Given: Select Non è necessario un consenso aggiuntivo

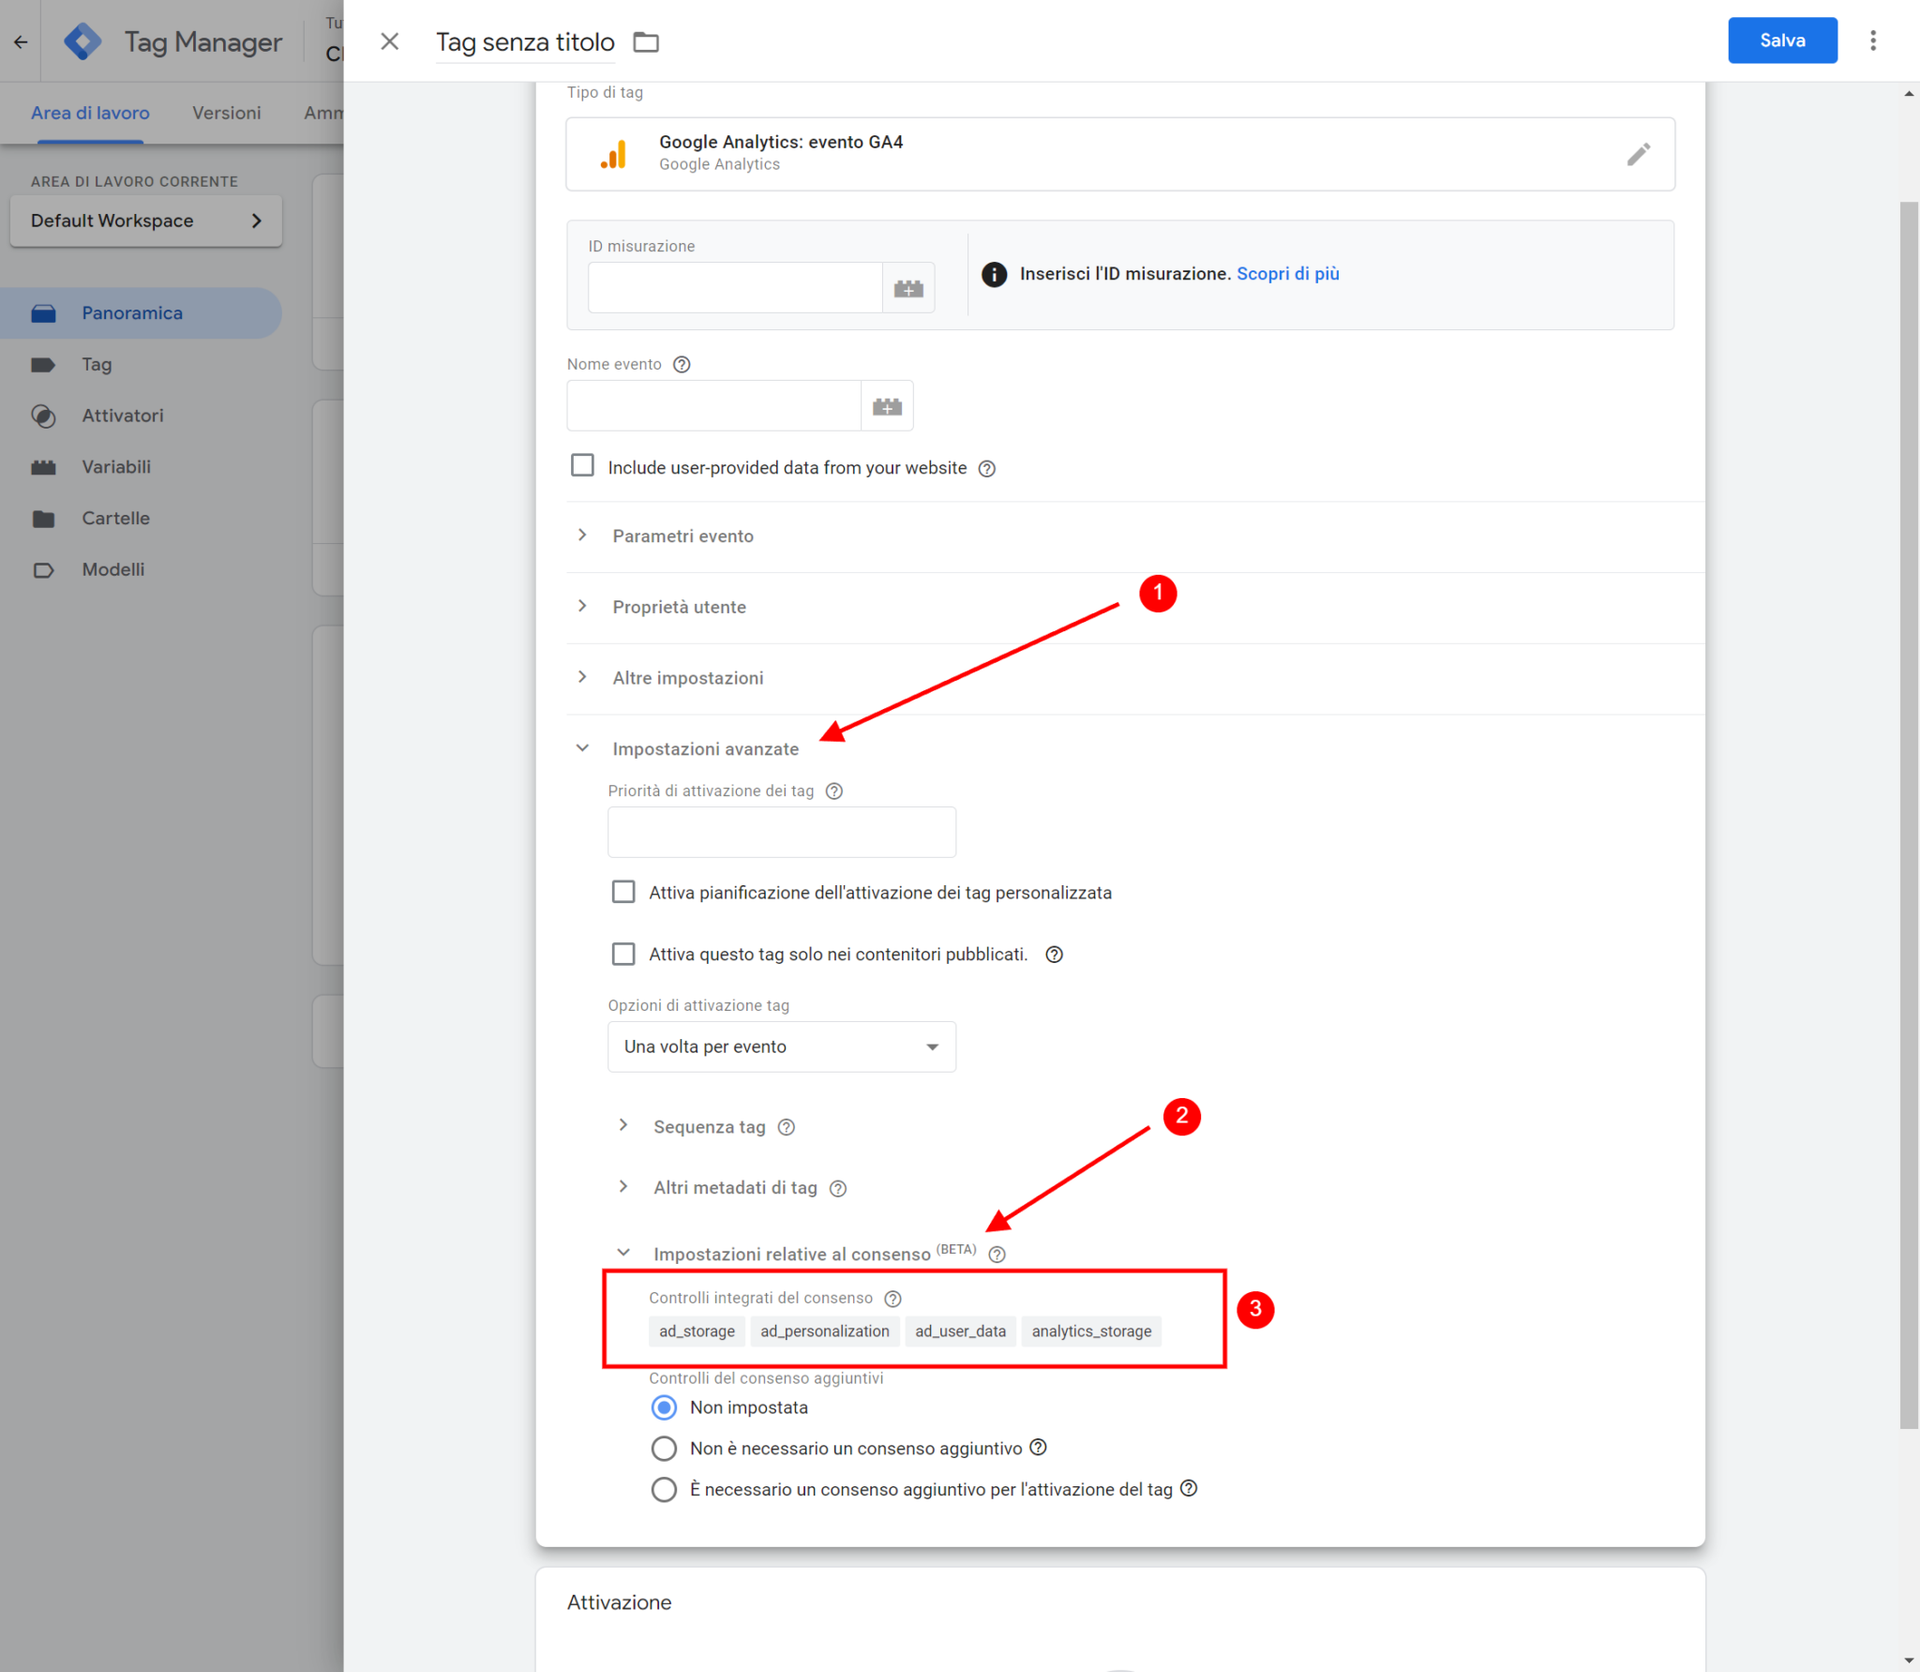Looking at the screenshot, I should pyautogui.click(x=664, y=1448).
